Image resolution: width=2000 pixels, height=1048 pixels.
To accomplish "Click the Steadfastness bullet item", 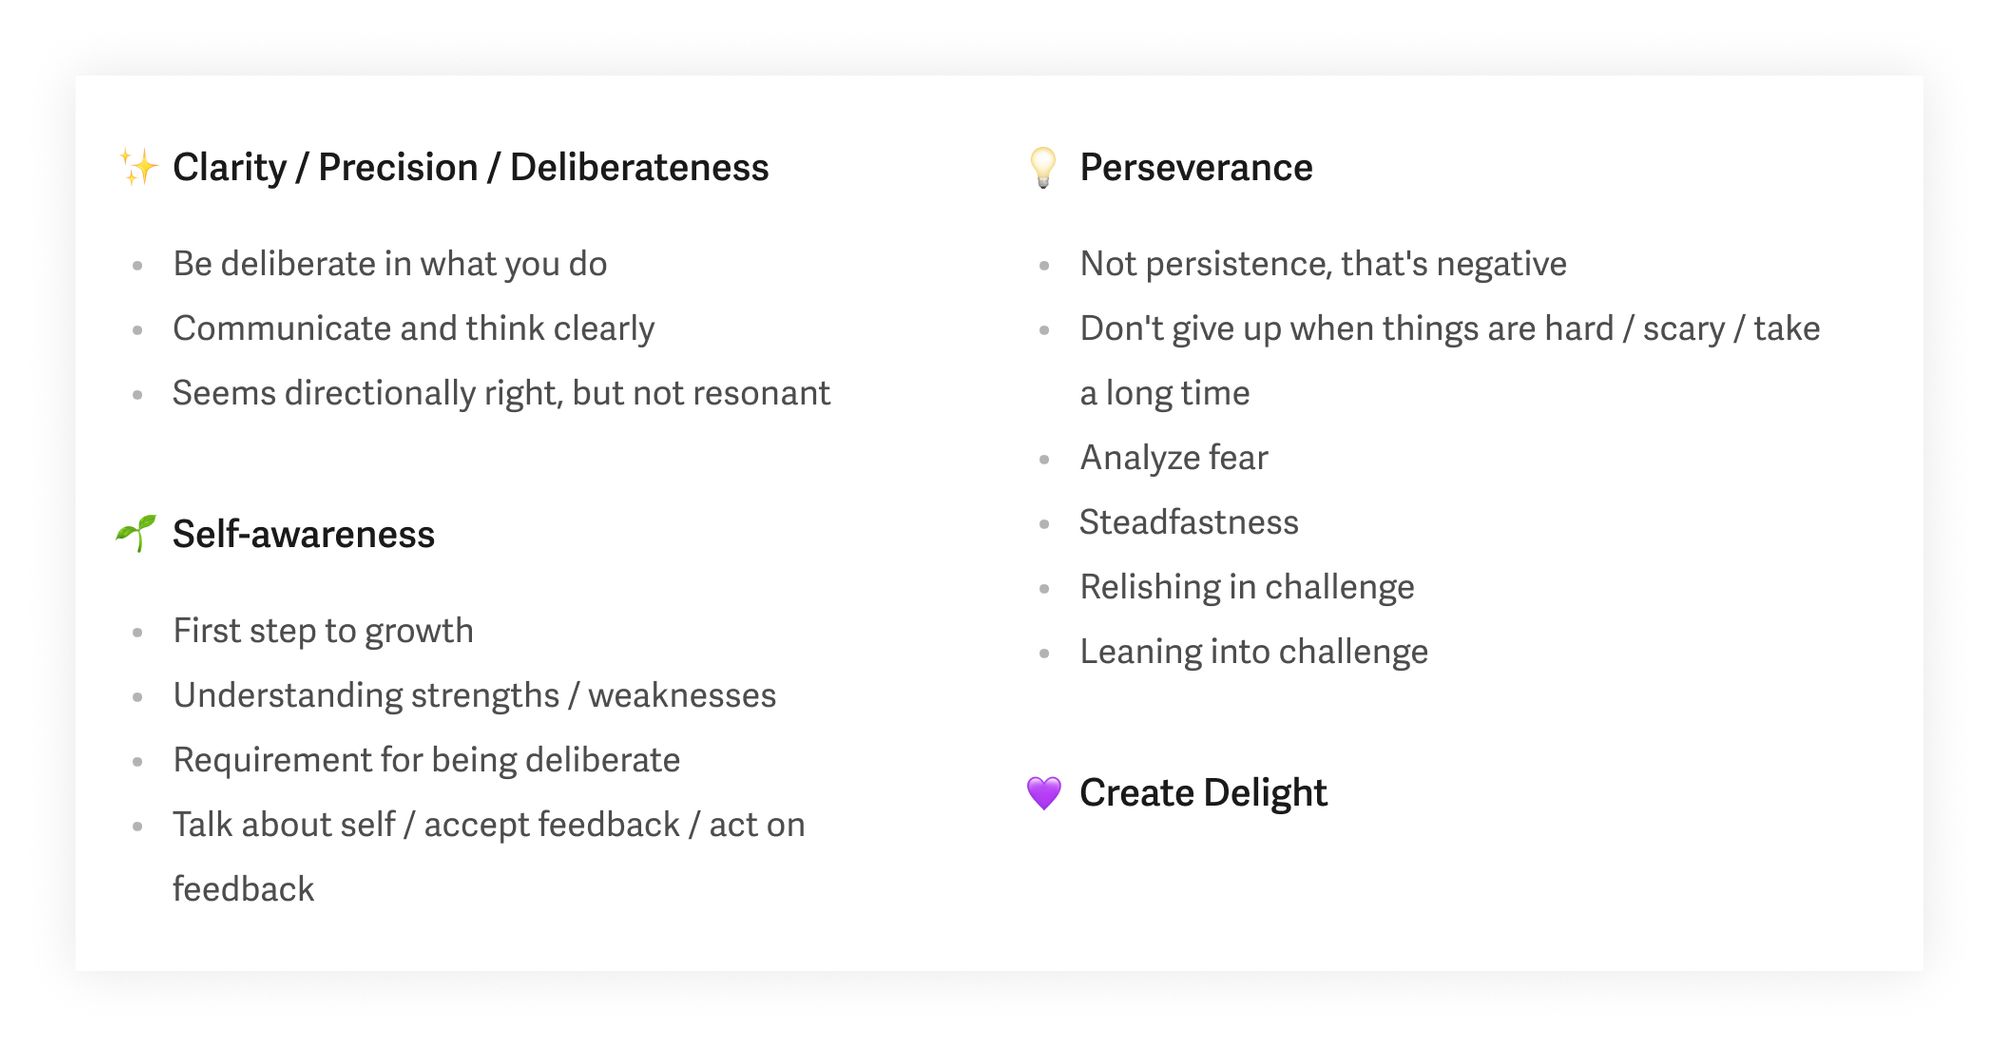I will coord(1189,522).
